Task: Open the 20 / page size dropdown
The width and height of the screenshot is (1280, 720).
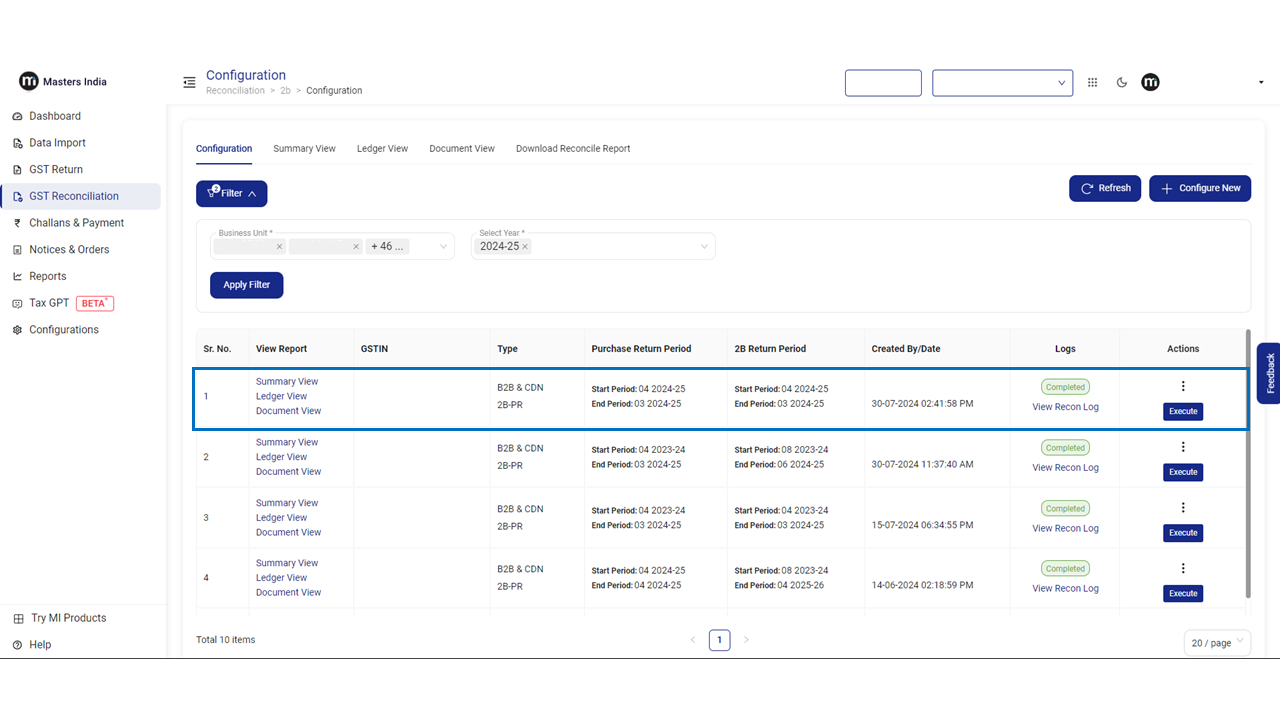Action: click(1216, 643)
